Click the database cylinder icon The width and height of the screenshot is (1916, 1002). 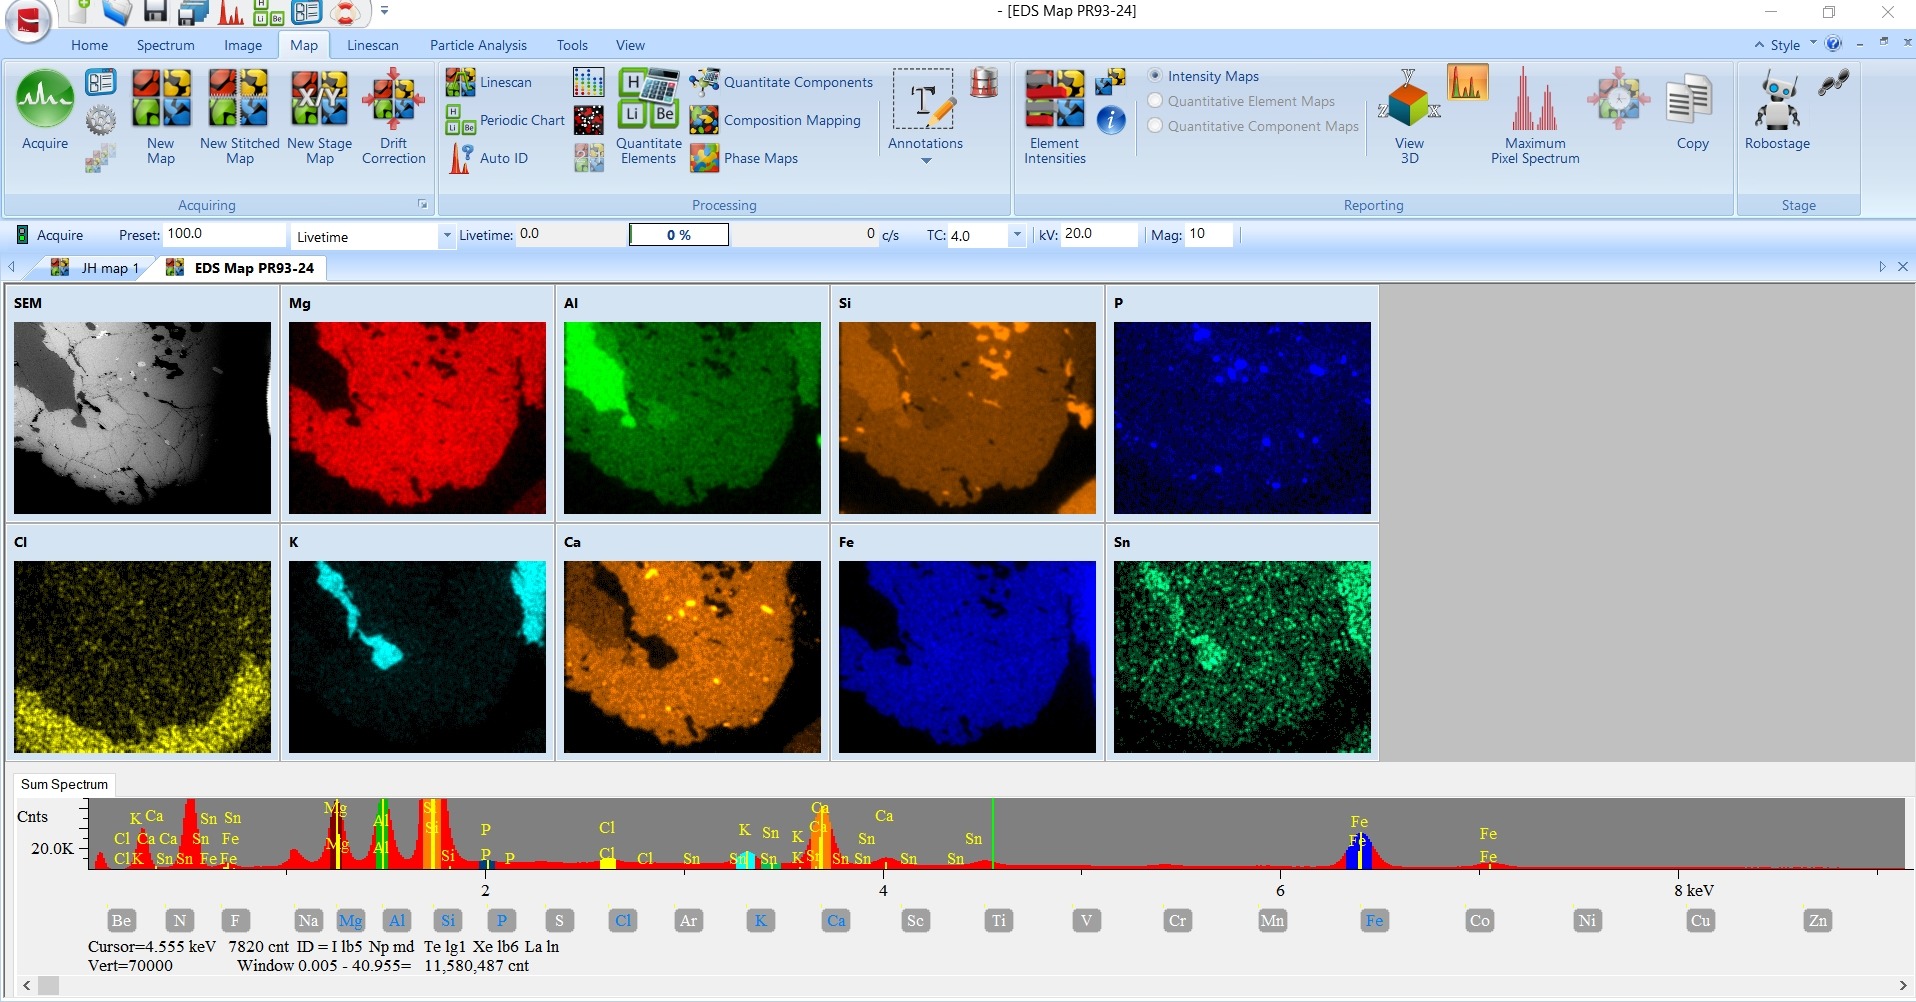point(984,83)
